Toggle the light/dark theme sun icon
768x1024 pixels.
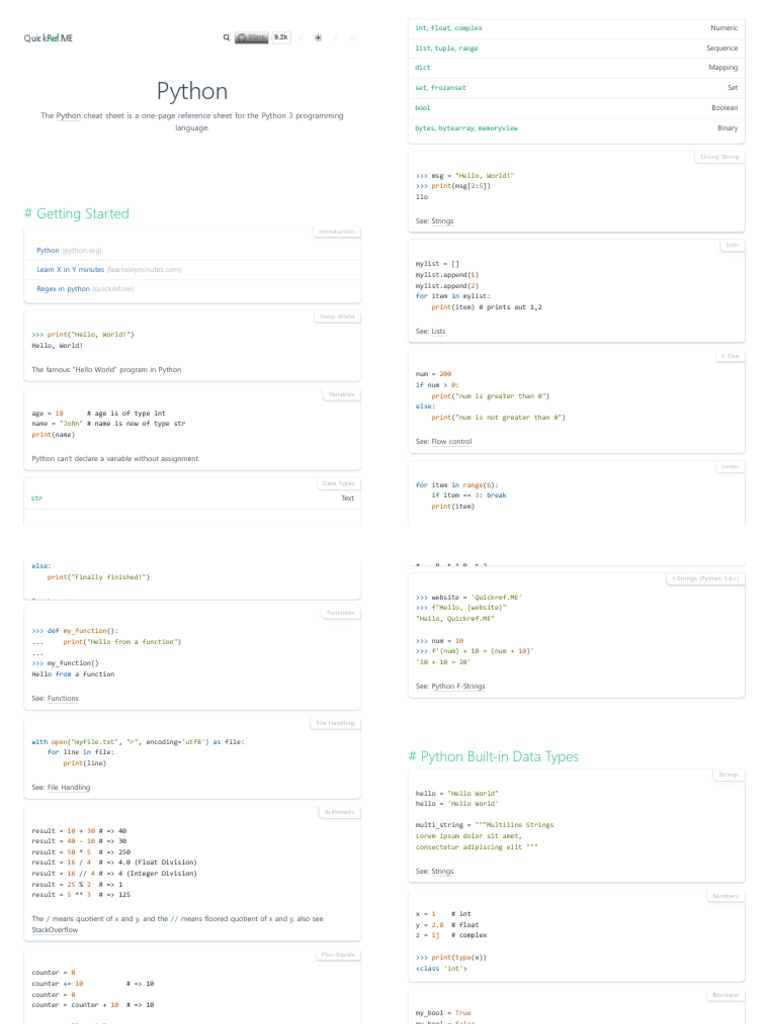(x=318, y=38)
